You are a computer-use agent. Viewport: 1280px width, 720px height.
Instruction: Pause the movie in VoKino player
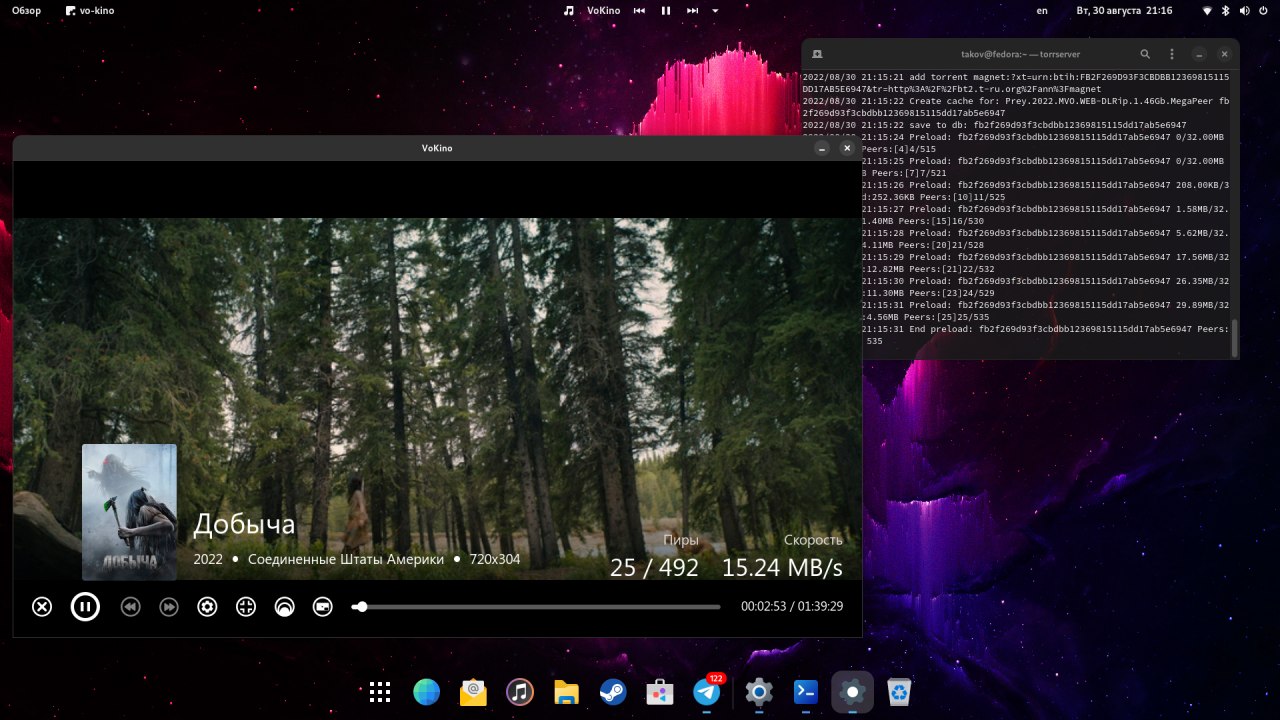point(85,606)
